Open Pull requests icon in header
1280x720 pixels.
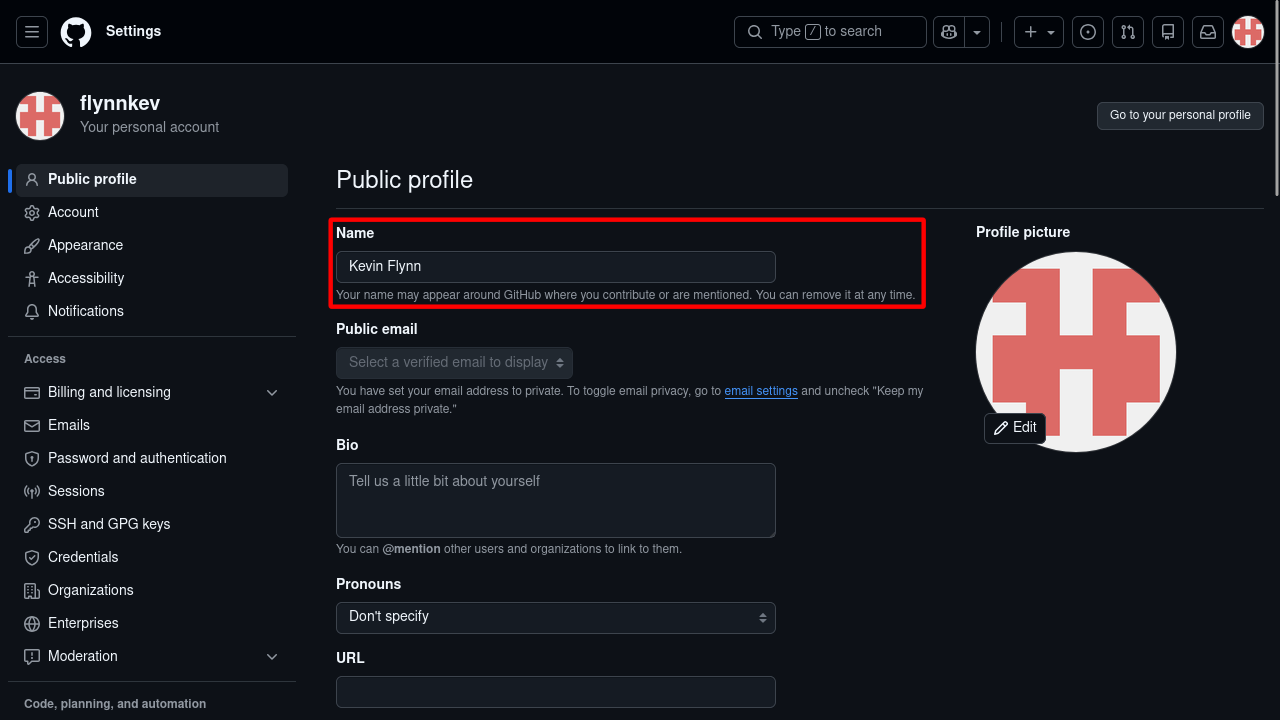tap(1128, 32)
